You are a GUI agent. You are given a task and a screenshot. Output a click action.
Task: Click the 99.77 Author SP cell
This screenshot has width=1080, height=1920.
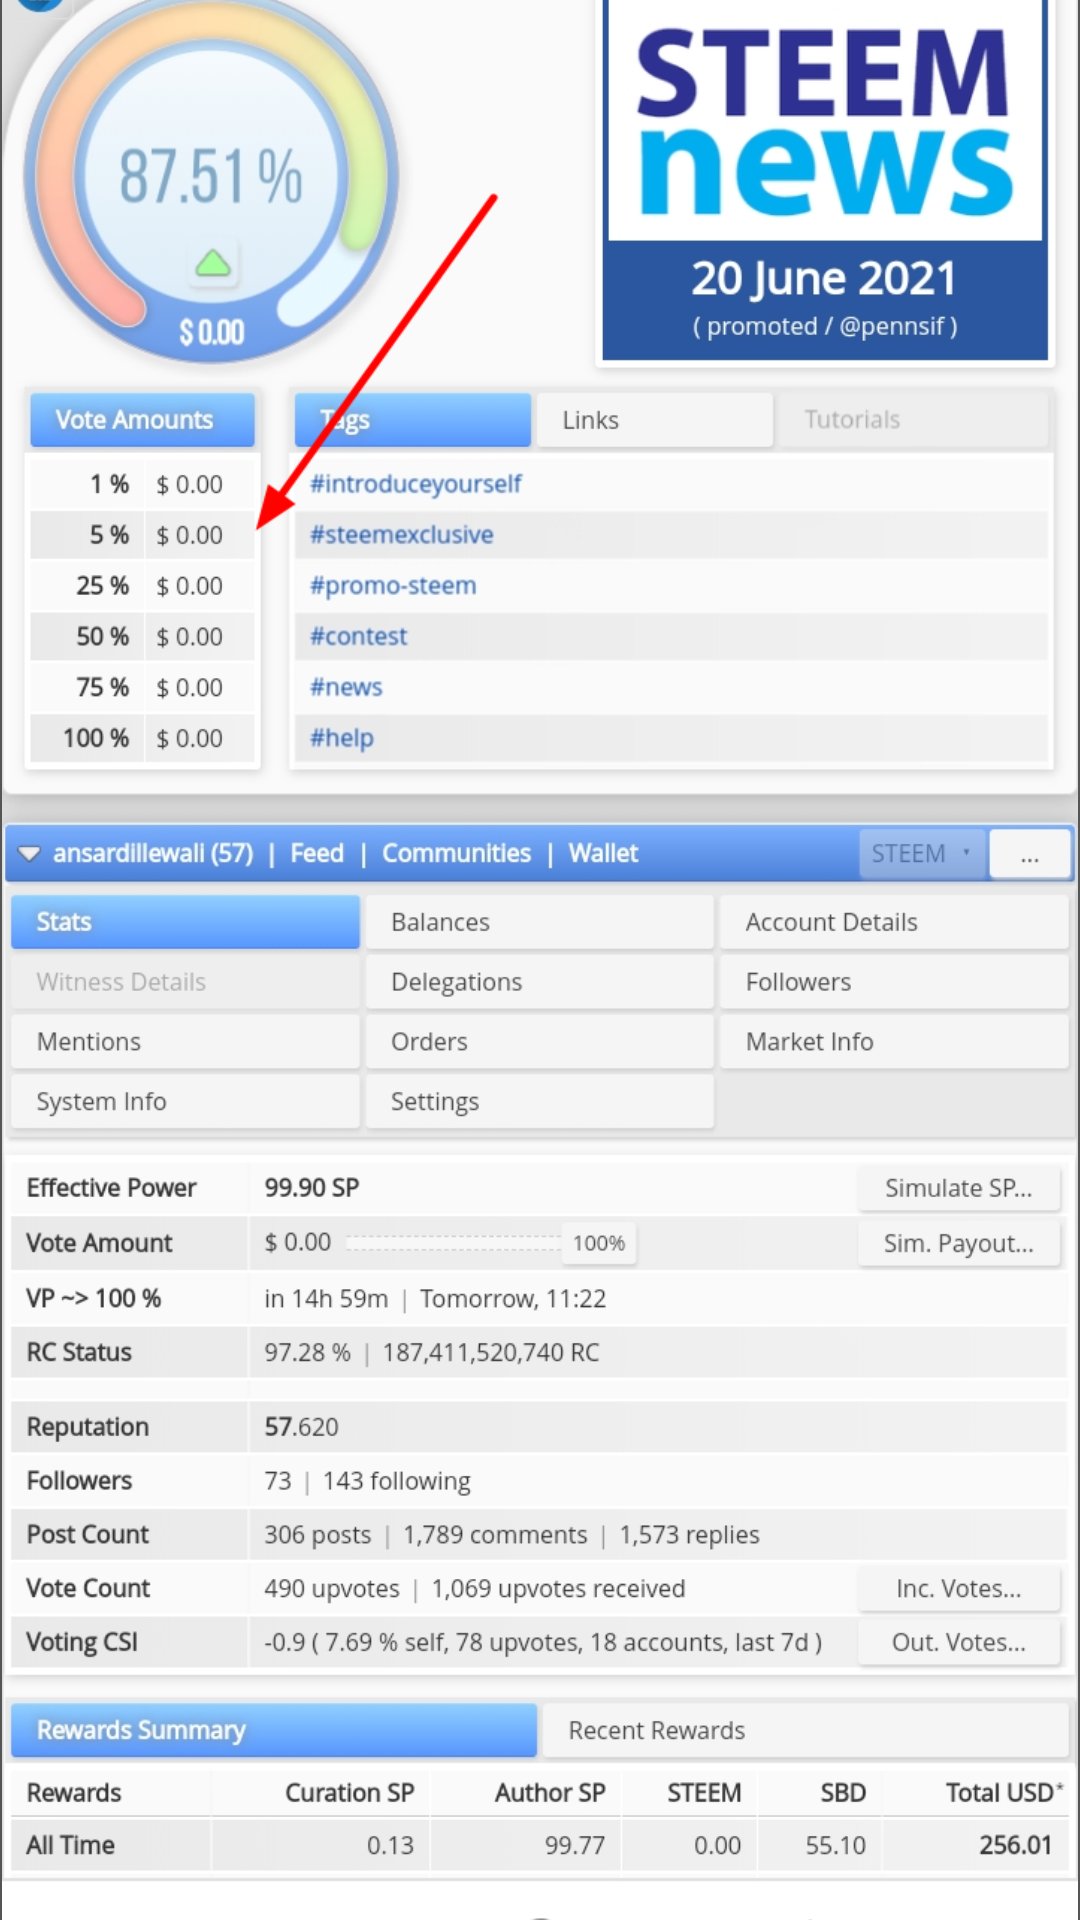click(575, 1846)
